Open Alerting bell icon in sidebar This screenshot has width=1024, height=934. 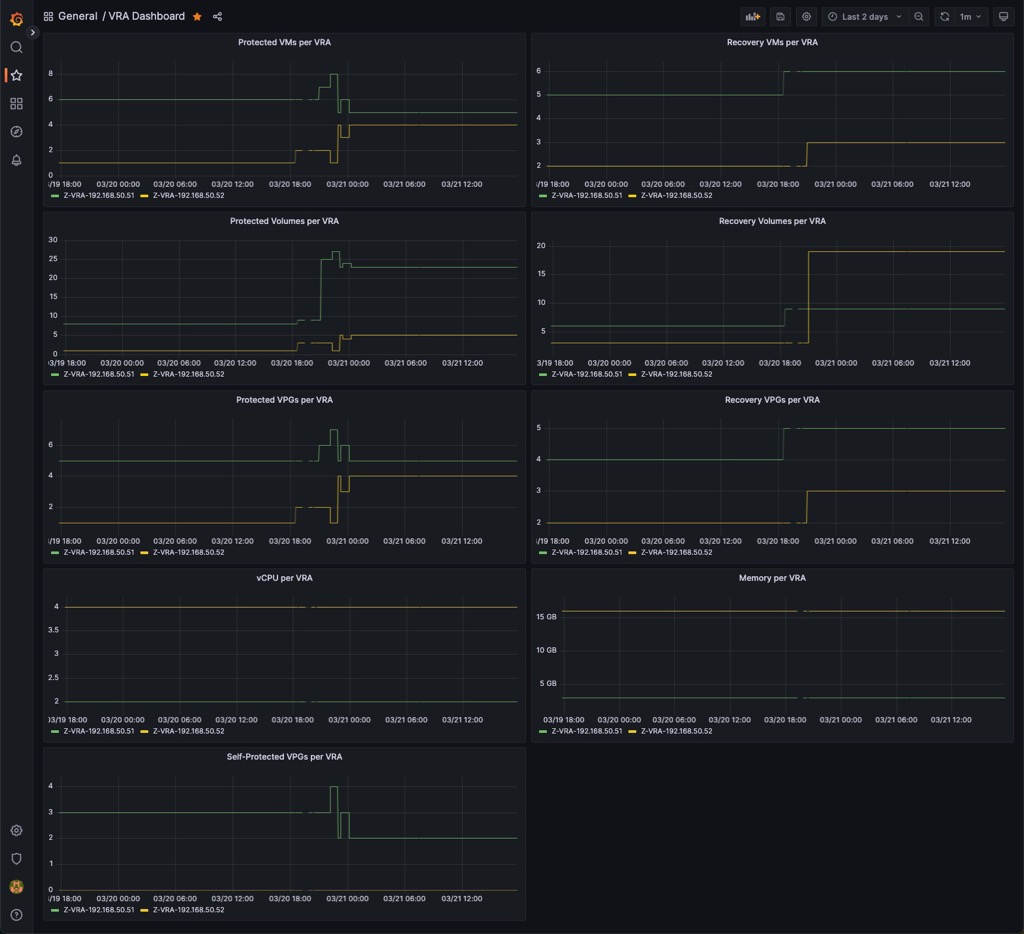point(16,160)
